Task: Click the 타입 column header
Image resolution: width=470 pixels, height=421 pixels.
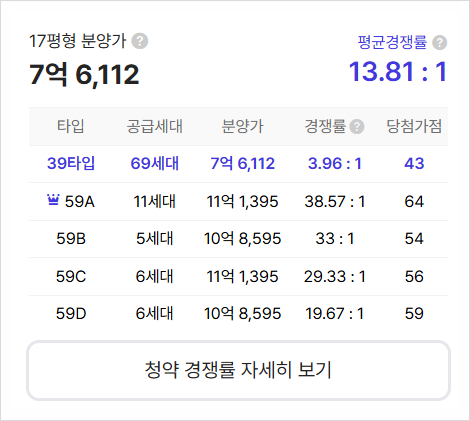Action: coord(71,126)
